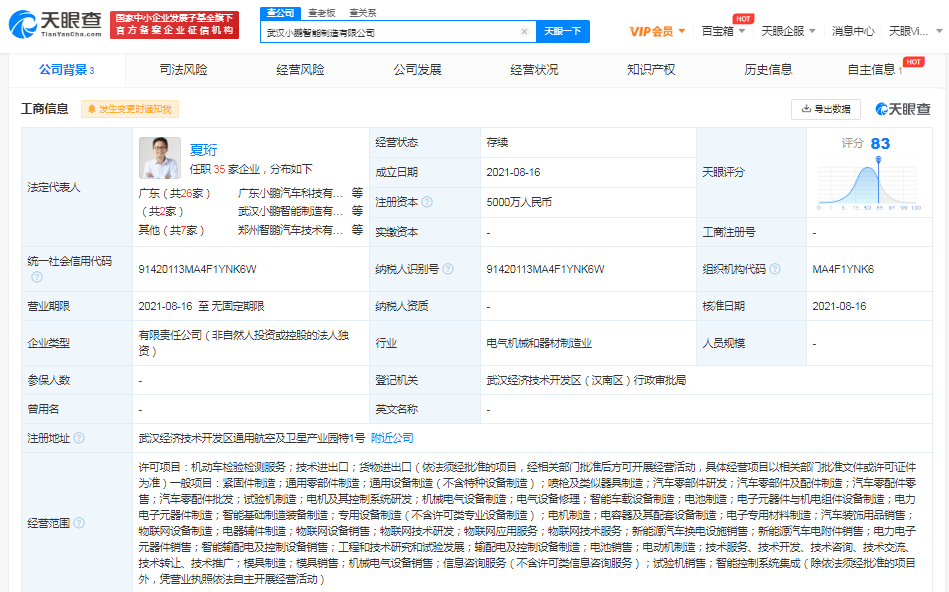Click help icon next to 注册资本

point(427,202)
